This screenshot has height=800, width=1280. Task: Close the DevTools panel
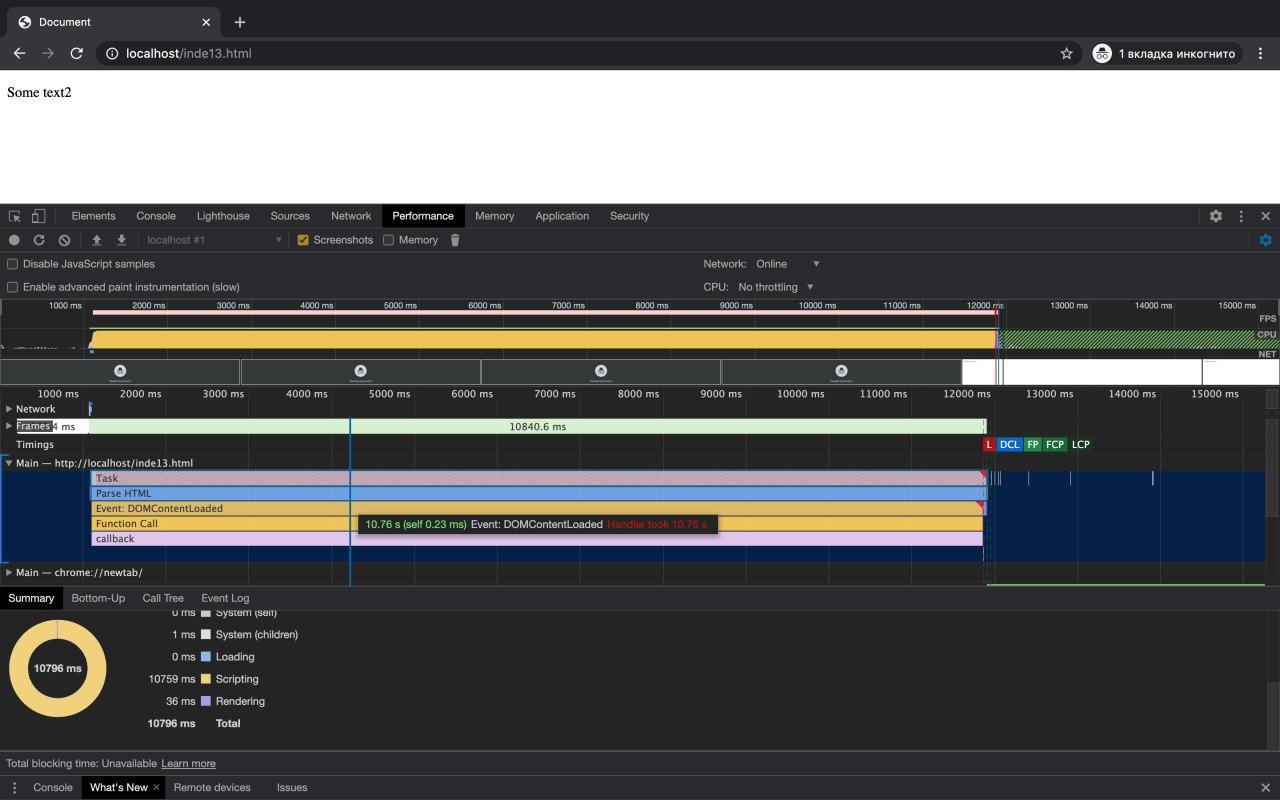[1265, 216]
